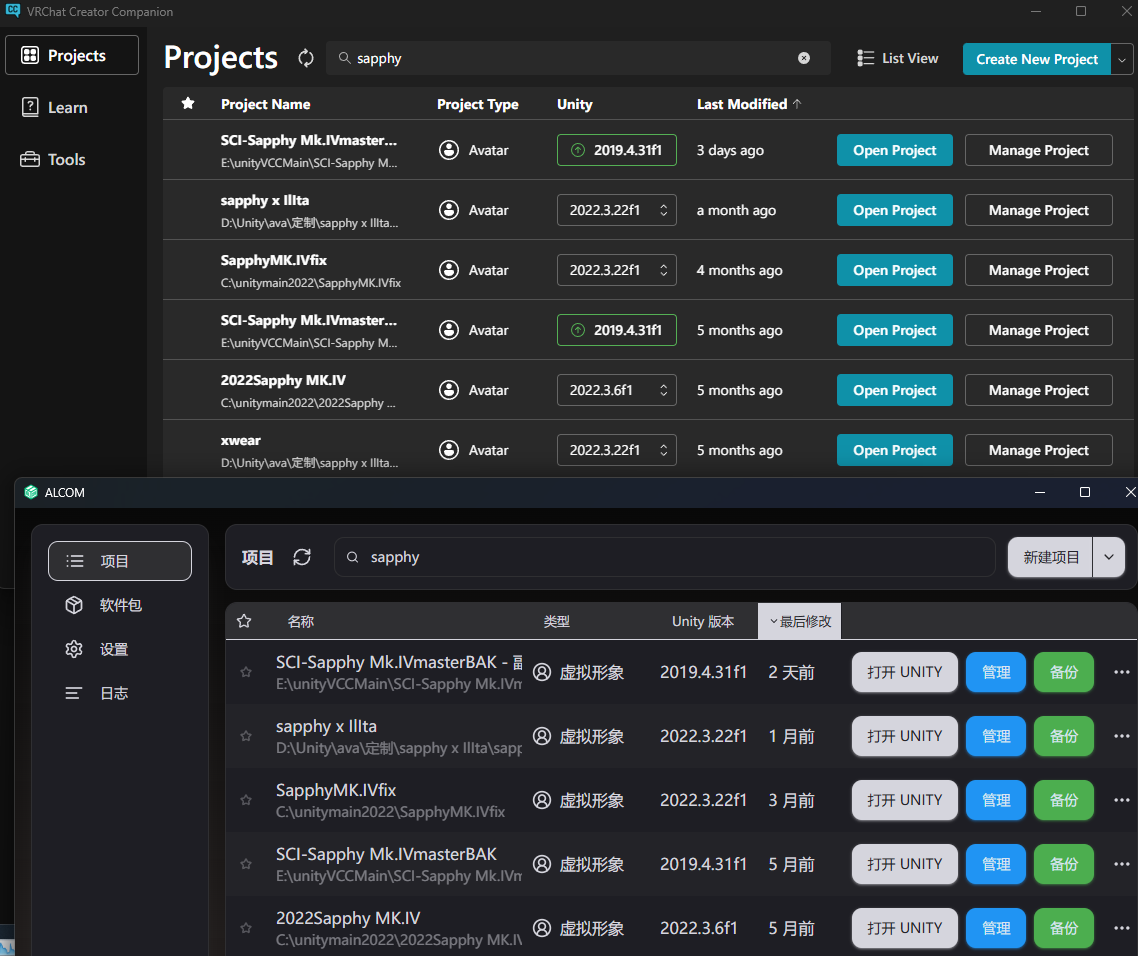Open more options for SapphyMK.IVfix in ALCOM

tap(1121, 800)
